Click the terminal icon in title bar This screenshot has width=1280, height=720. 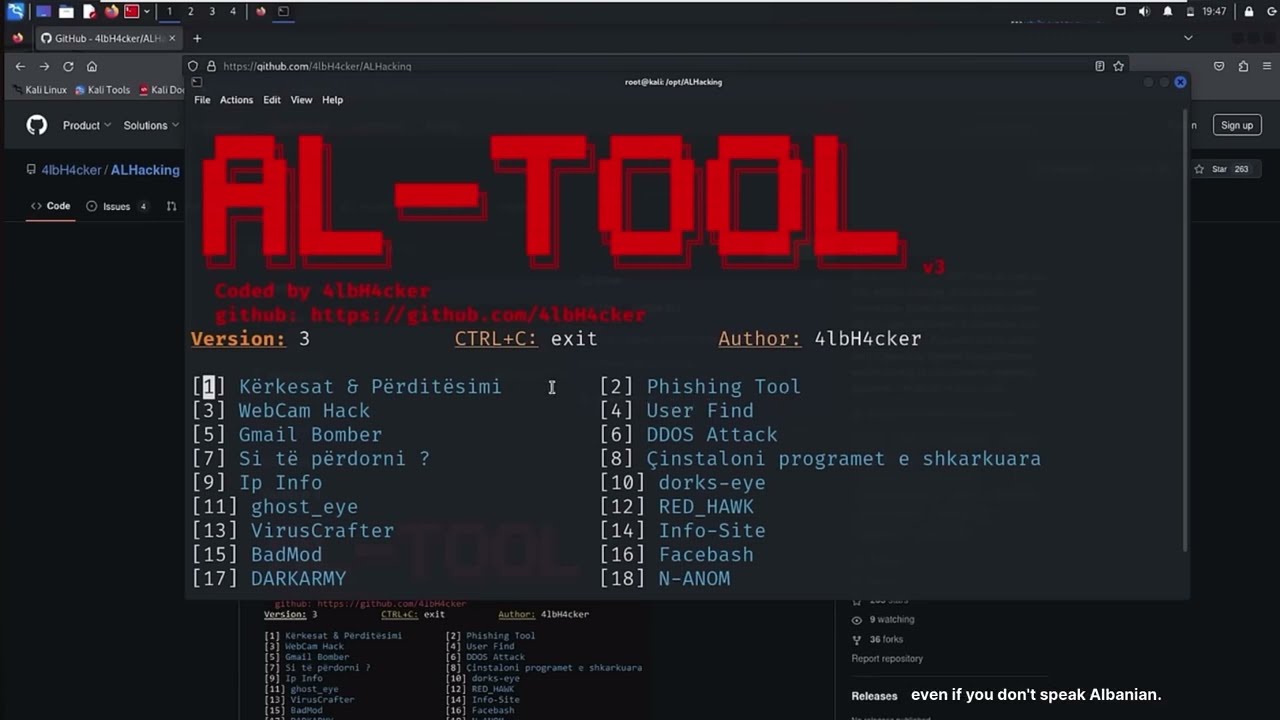tap(196, 82)
